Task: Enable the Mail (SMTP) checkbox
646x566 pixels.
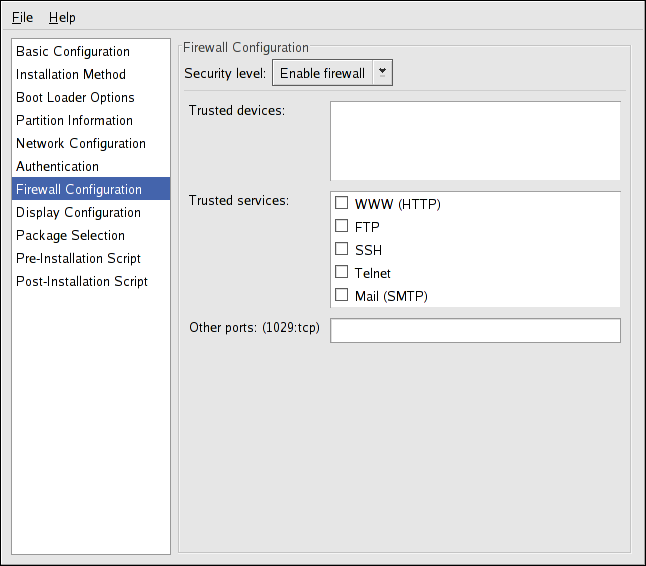Action: tap(342, 296)
